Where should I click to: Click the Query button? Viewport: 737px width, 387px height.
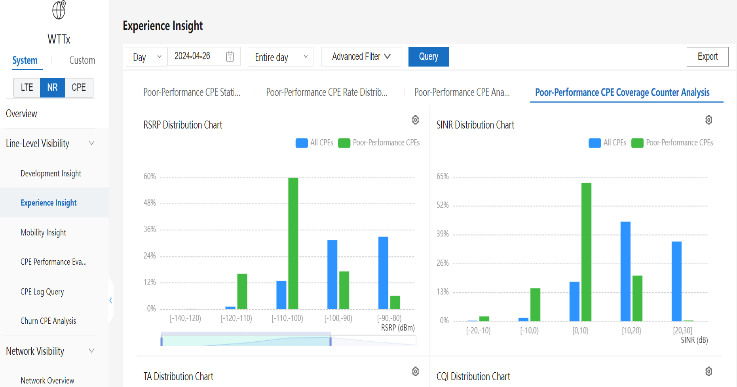[x=428, y=56]
